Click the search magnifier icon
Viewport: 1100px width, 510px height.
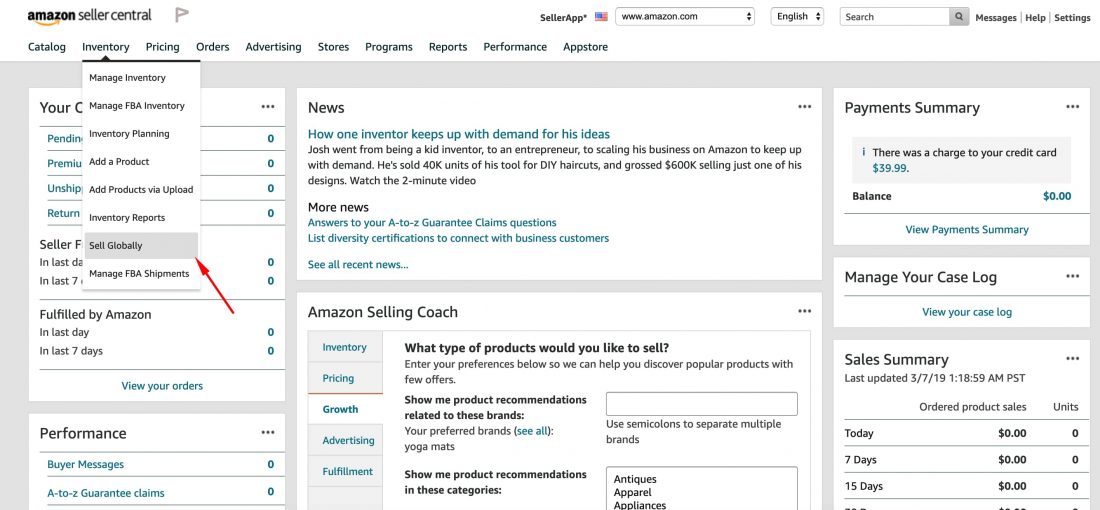[959, 17]
